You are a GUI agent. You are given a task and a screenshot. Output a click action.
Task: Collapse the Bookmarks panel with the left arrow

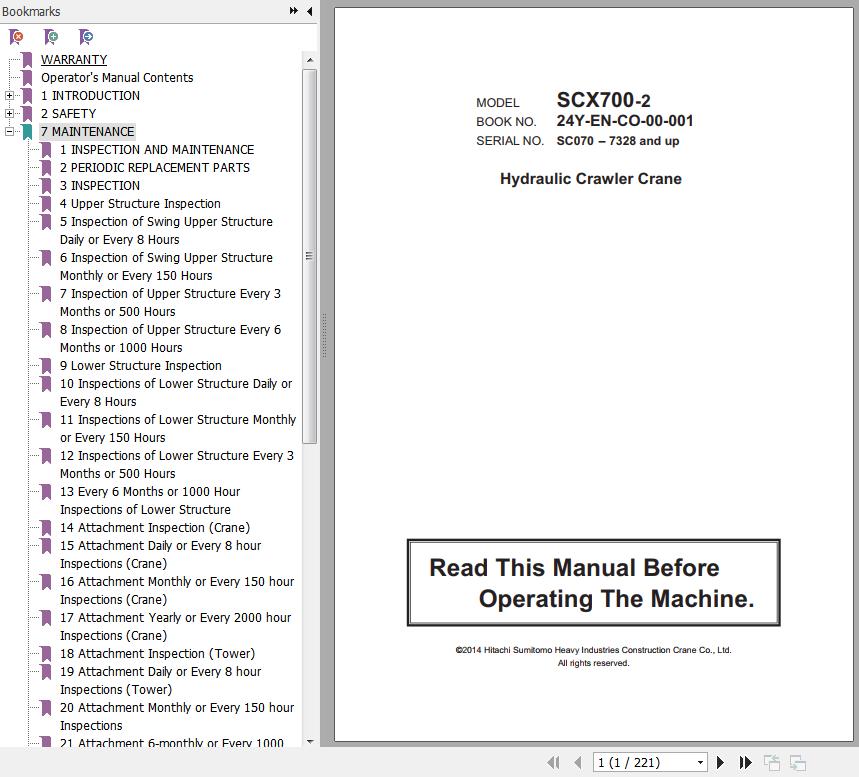[x=310, y=11]
